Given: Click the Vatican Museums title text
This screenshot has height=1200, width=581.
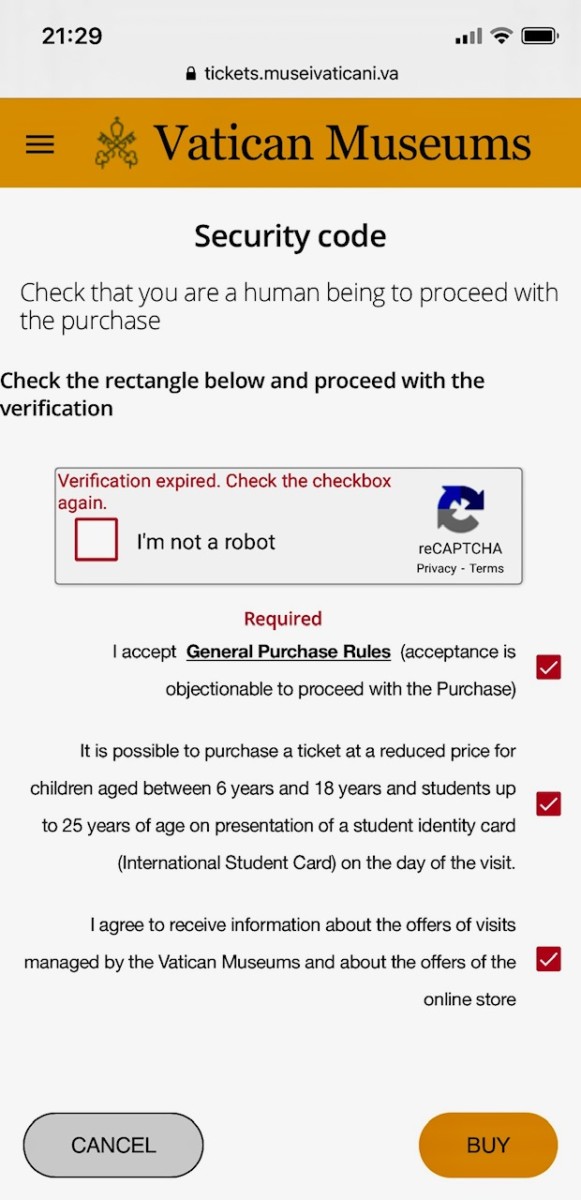Looking at the screenshot, I should click(x=342, y=144).
